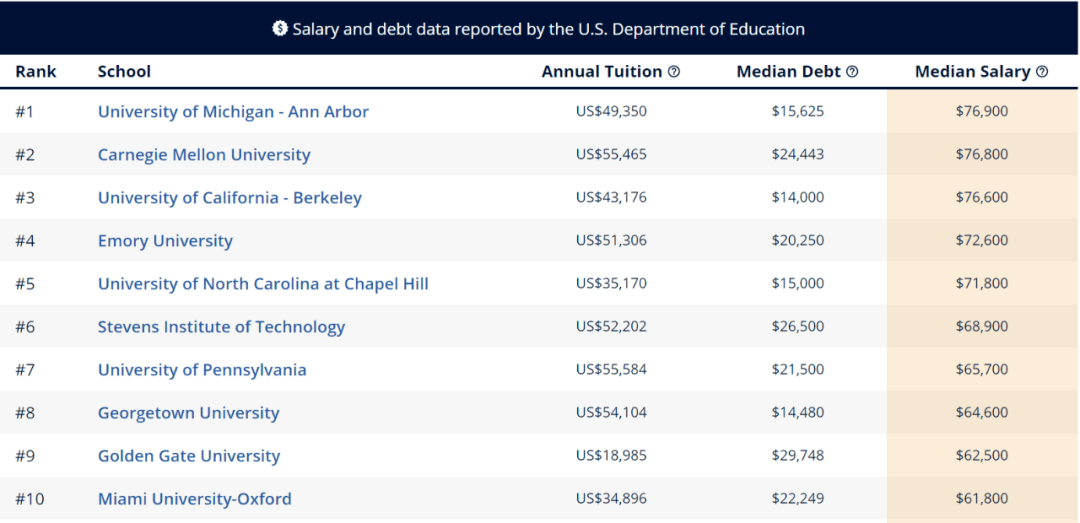Click the Rank column header
Screen dimensions: 1080x523
pyautogui.click(x=36, y=72)
